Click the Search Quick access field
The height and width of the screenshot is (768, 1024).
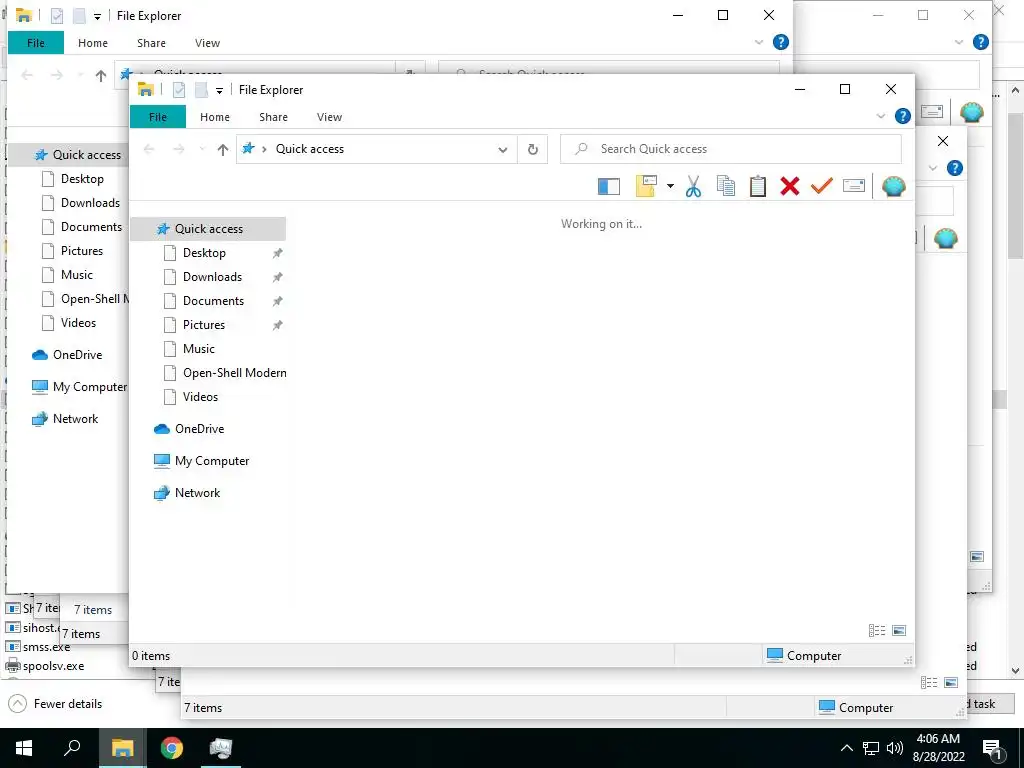pyautogui.click(x=731, y=149)
